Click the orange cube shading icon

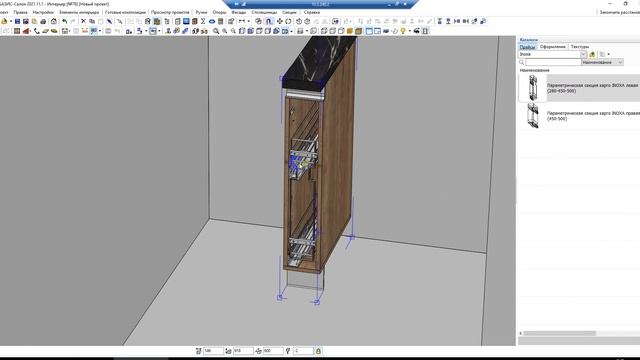pos(350,31)
